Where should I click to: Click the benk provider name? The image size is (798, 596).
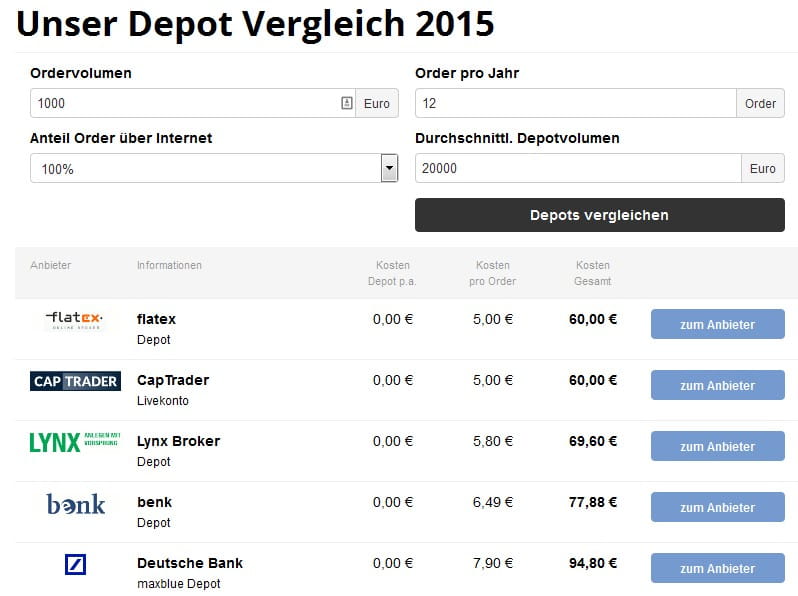(154, 502)
